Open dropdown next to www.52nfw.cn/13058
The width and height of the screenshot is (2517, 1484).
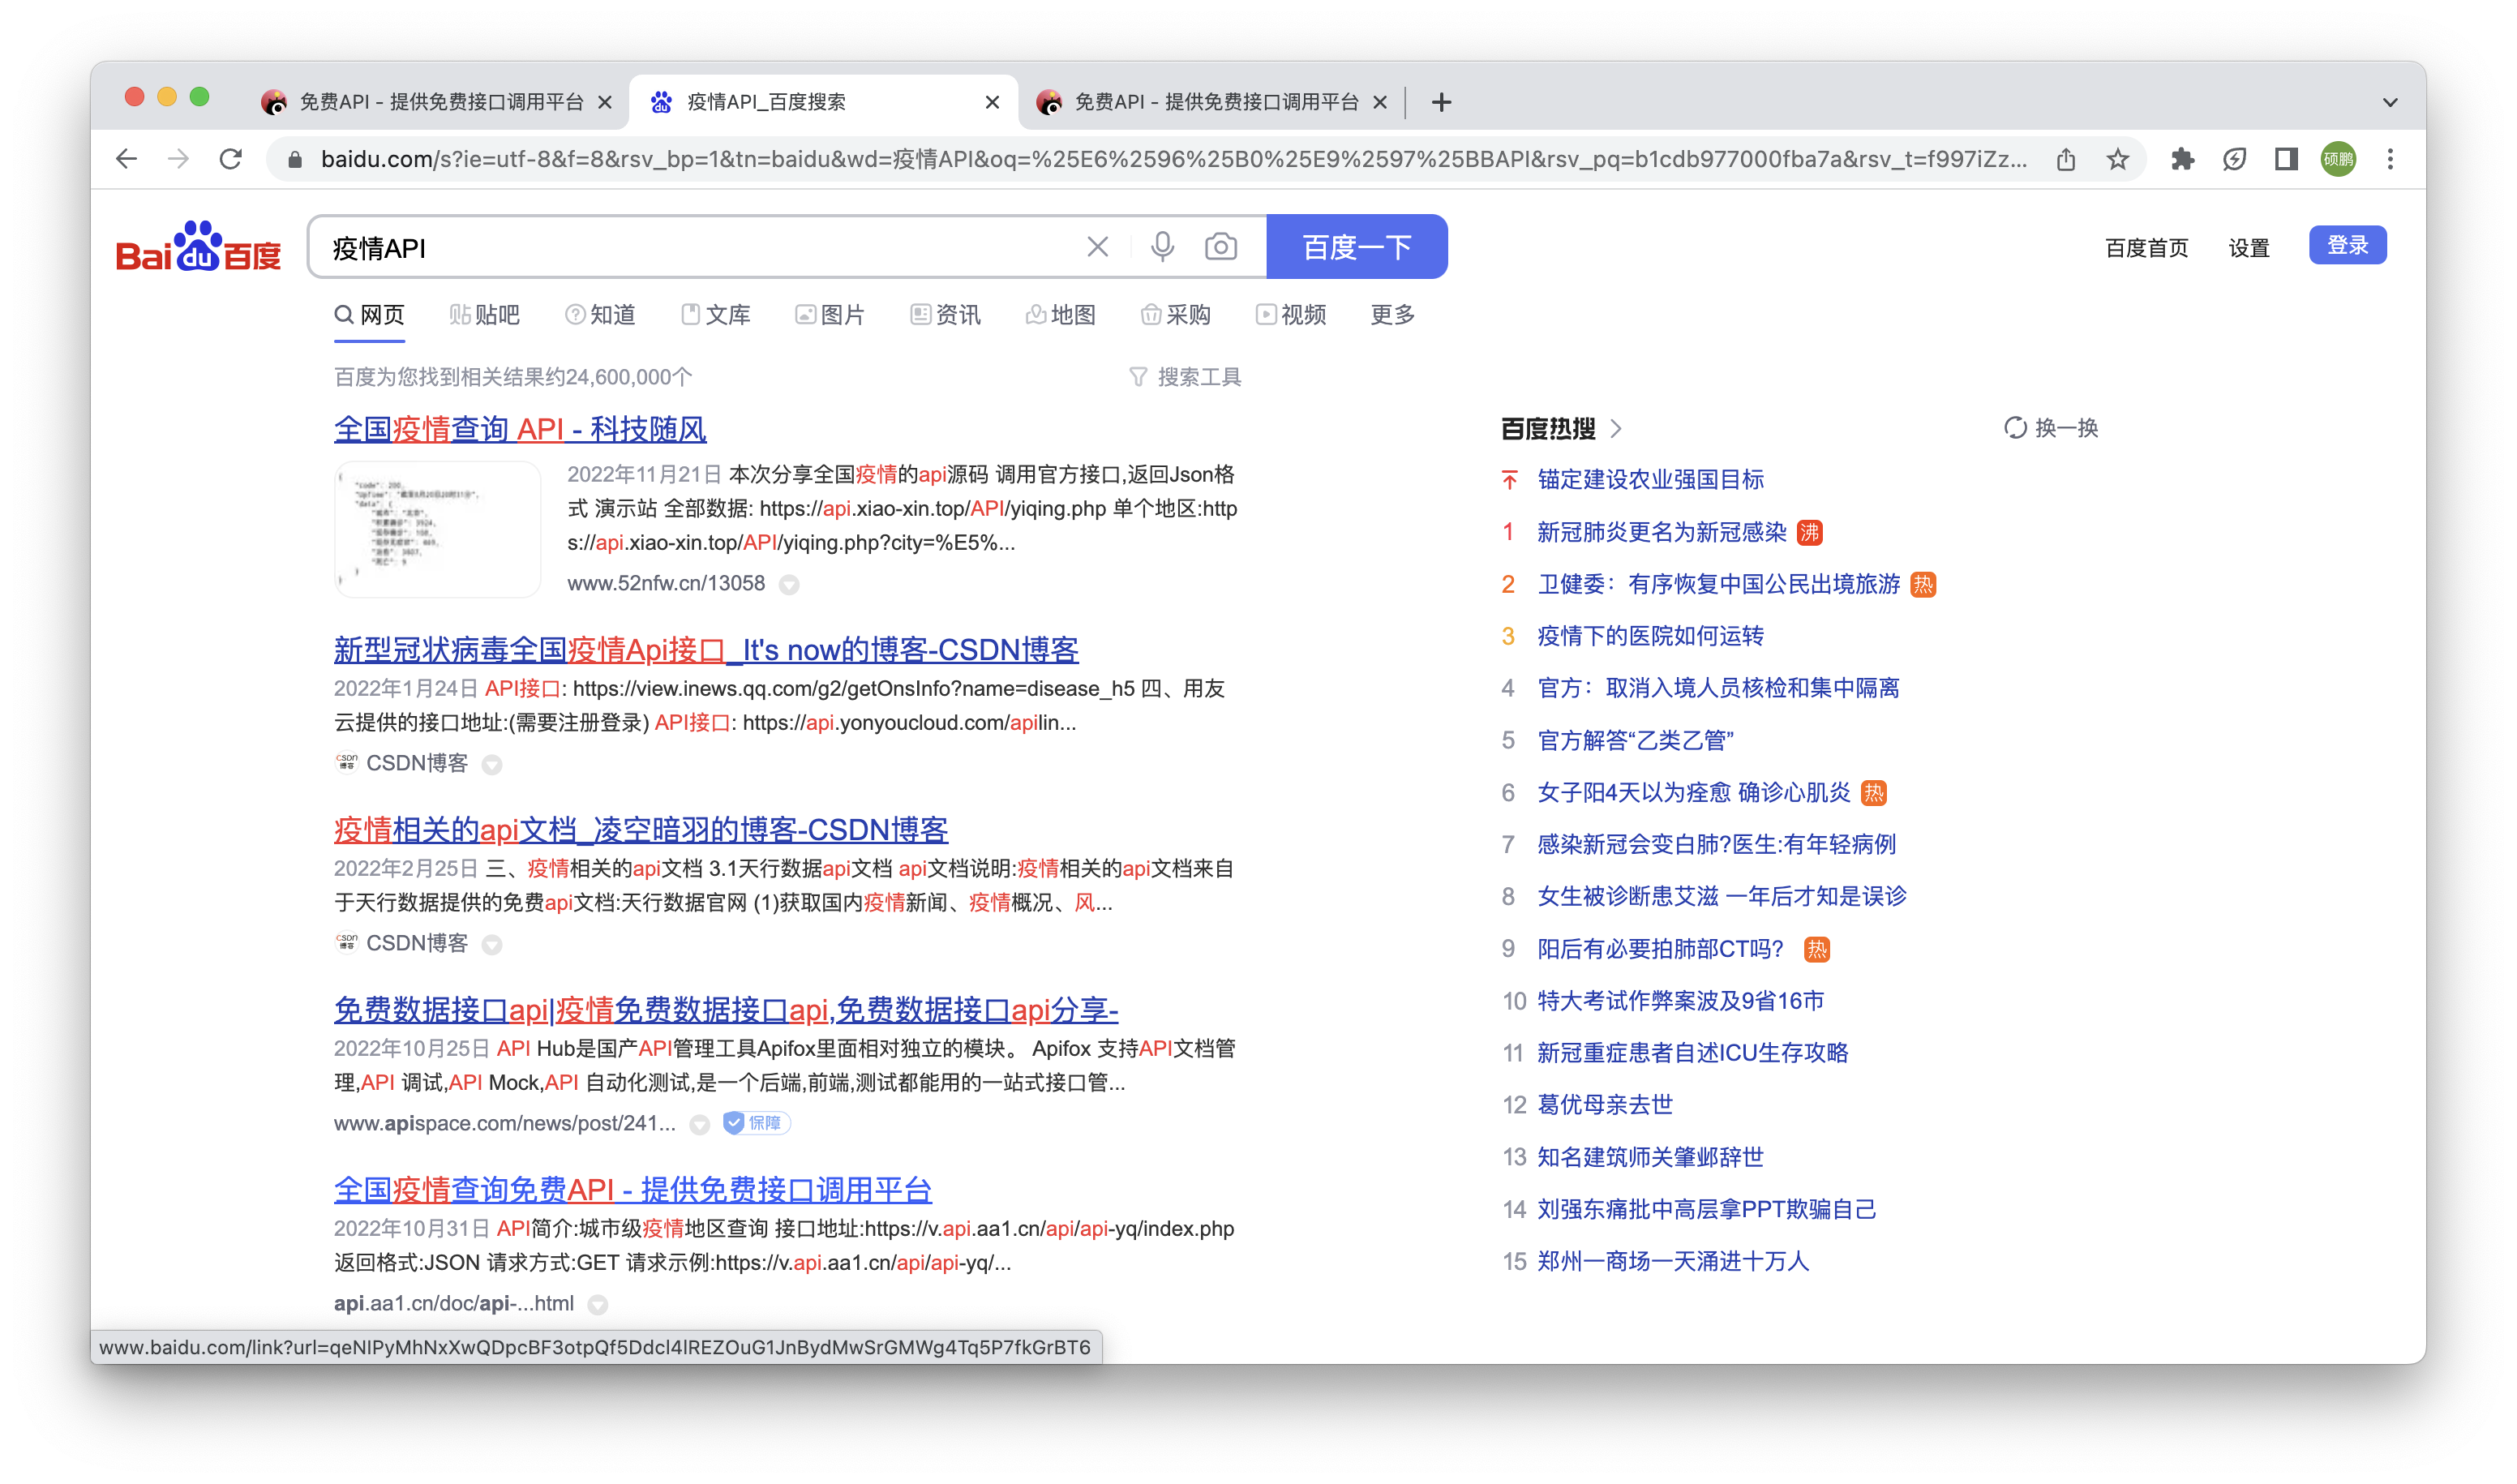(789, 585)
